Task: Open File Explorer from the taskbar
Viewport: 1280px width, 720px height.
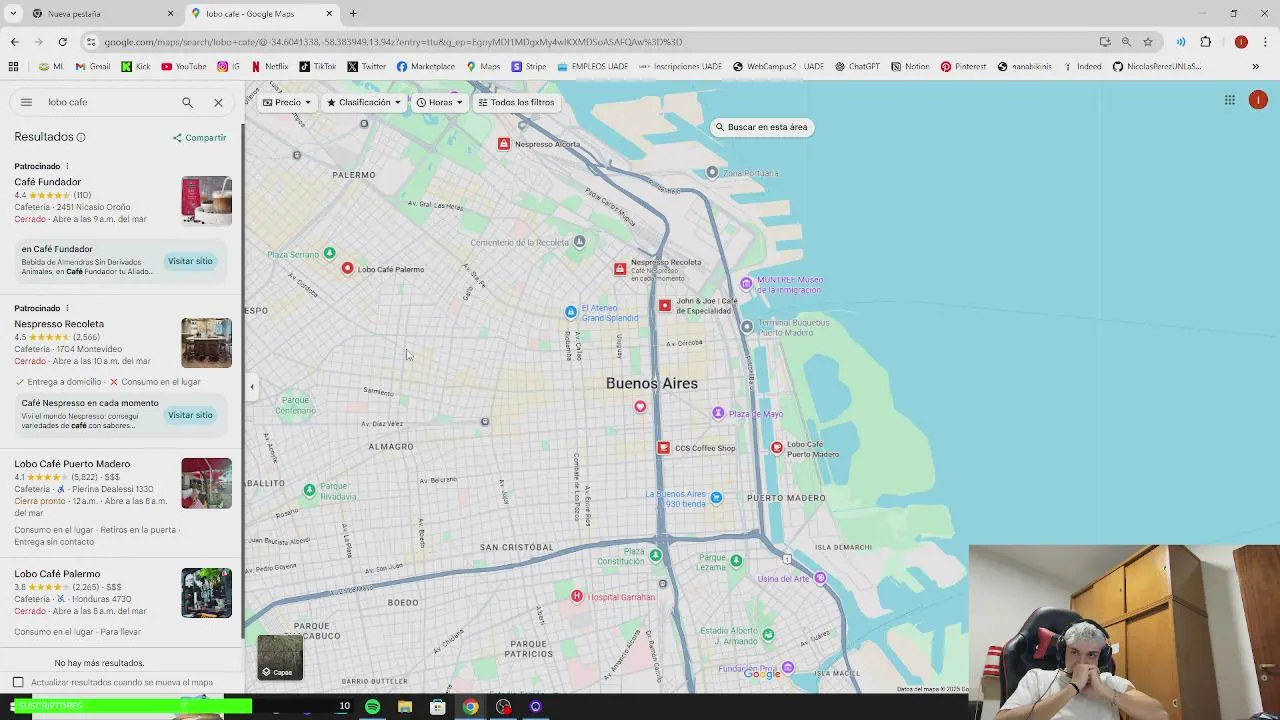Action: point(405,707)
